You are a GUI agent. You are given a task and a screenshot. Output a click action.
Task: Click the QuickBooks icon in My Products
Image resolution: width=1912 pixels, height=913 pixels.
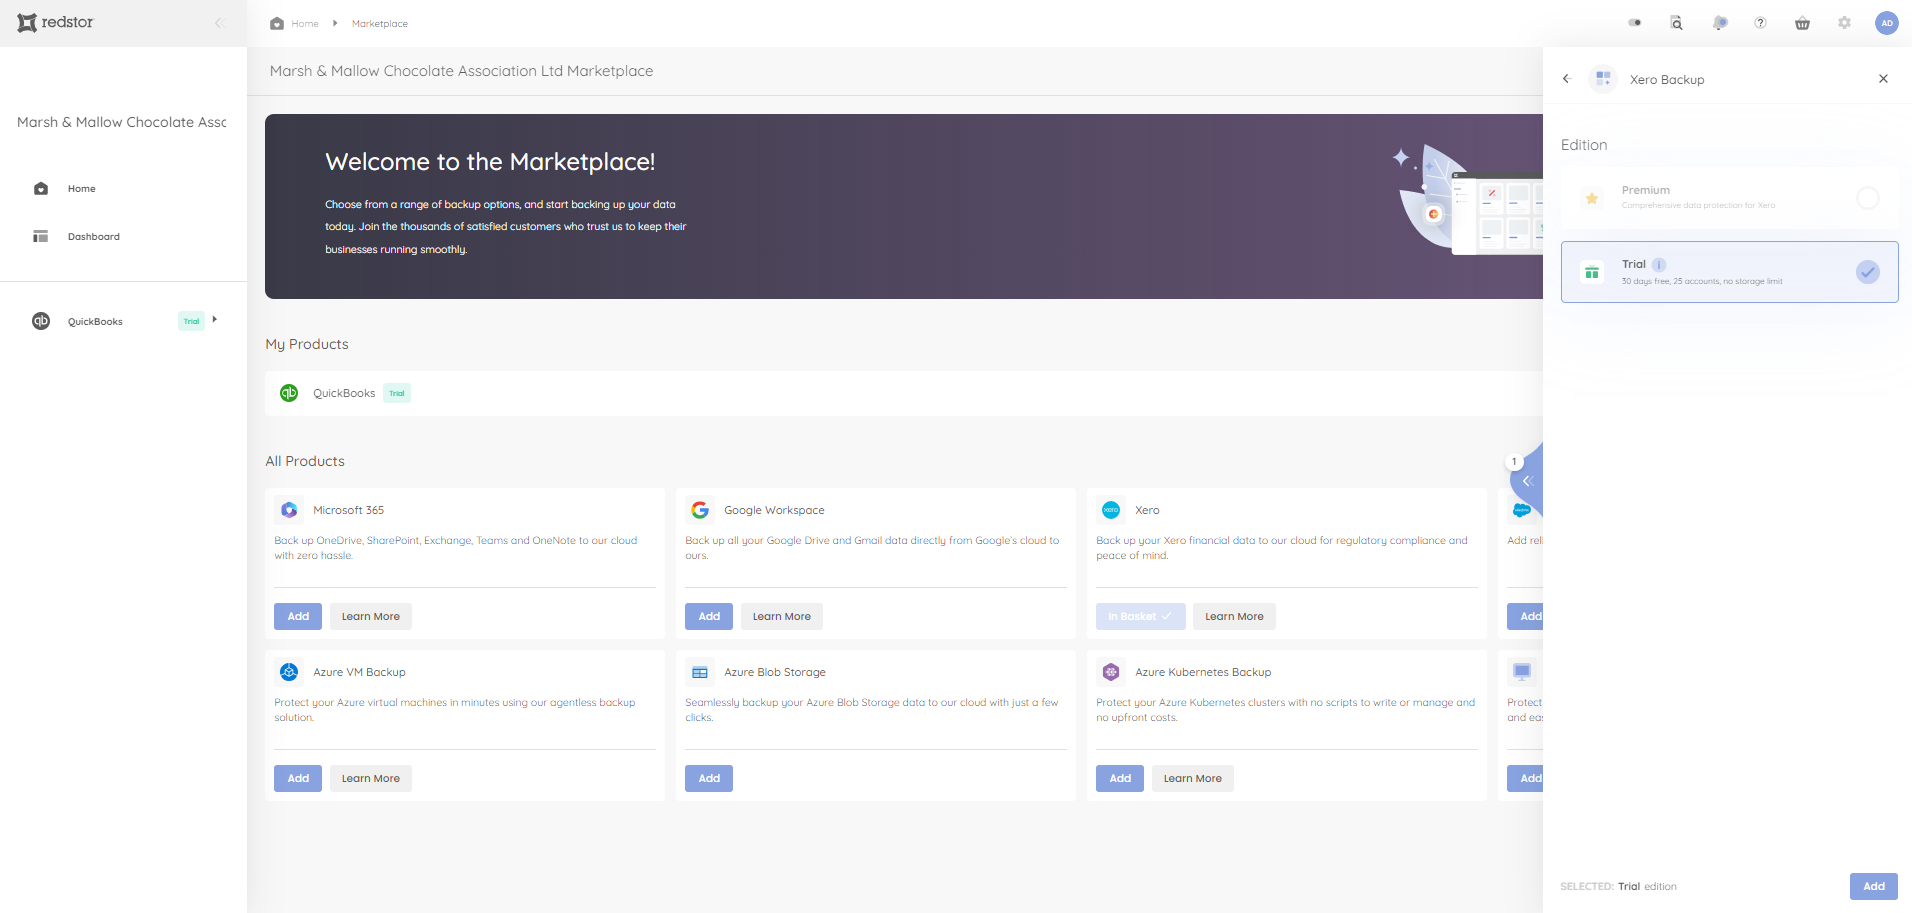coord(289,393)
